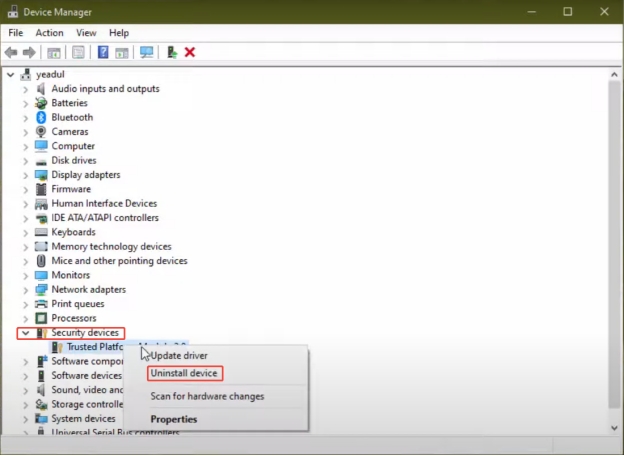Click the Forward arrow in the toolbar
The image size is (624, 456).
pos(29,53)
